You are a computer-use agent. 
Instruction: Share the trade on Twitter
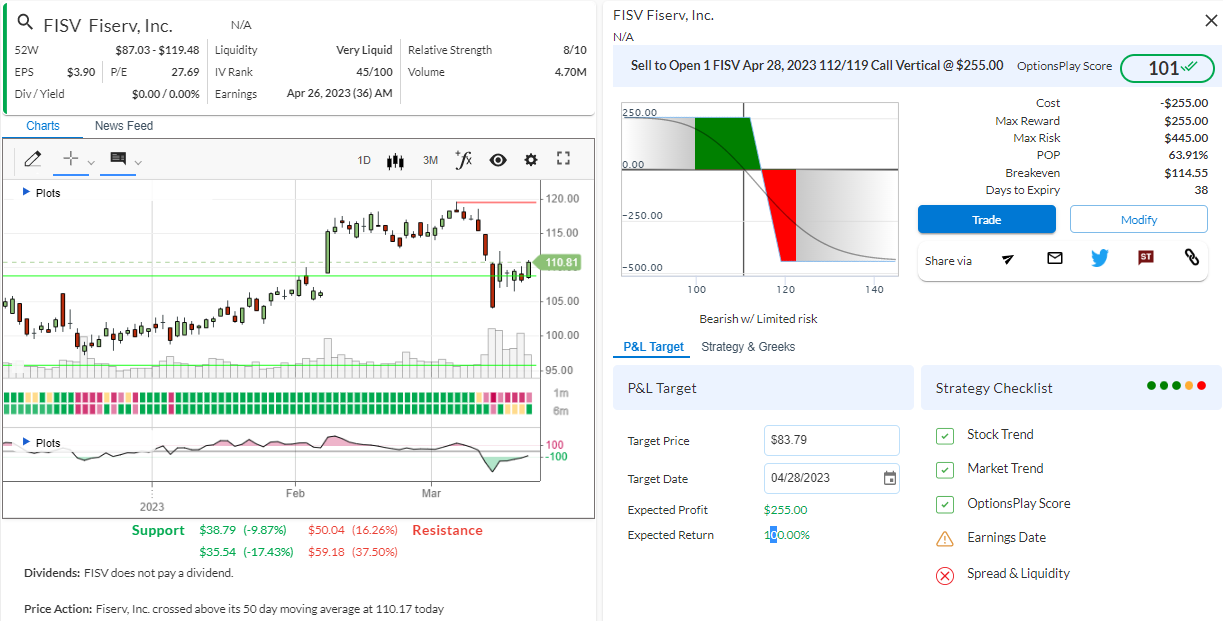point(1100,258)
